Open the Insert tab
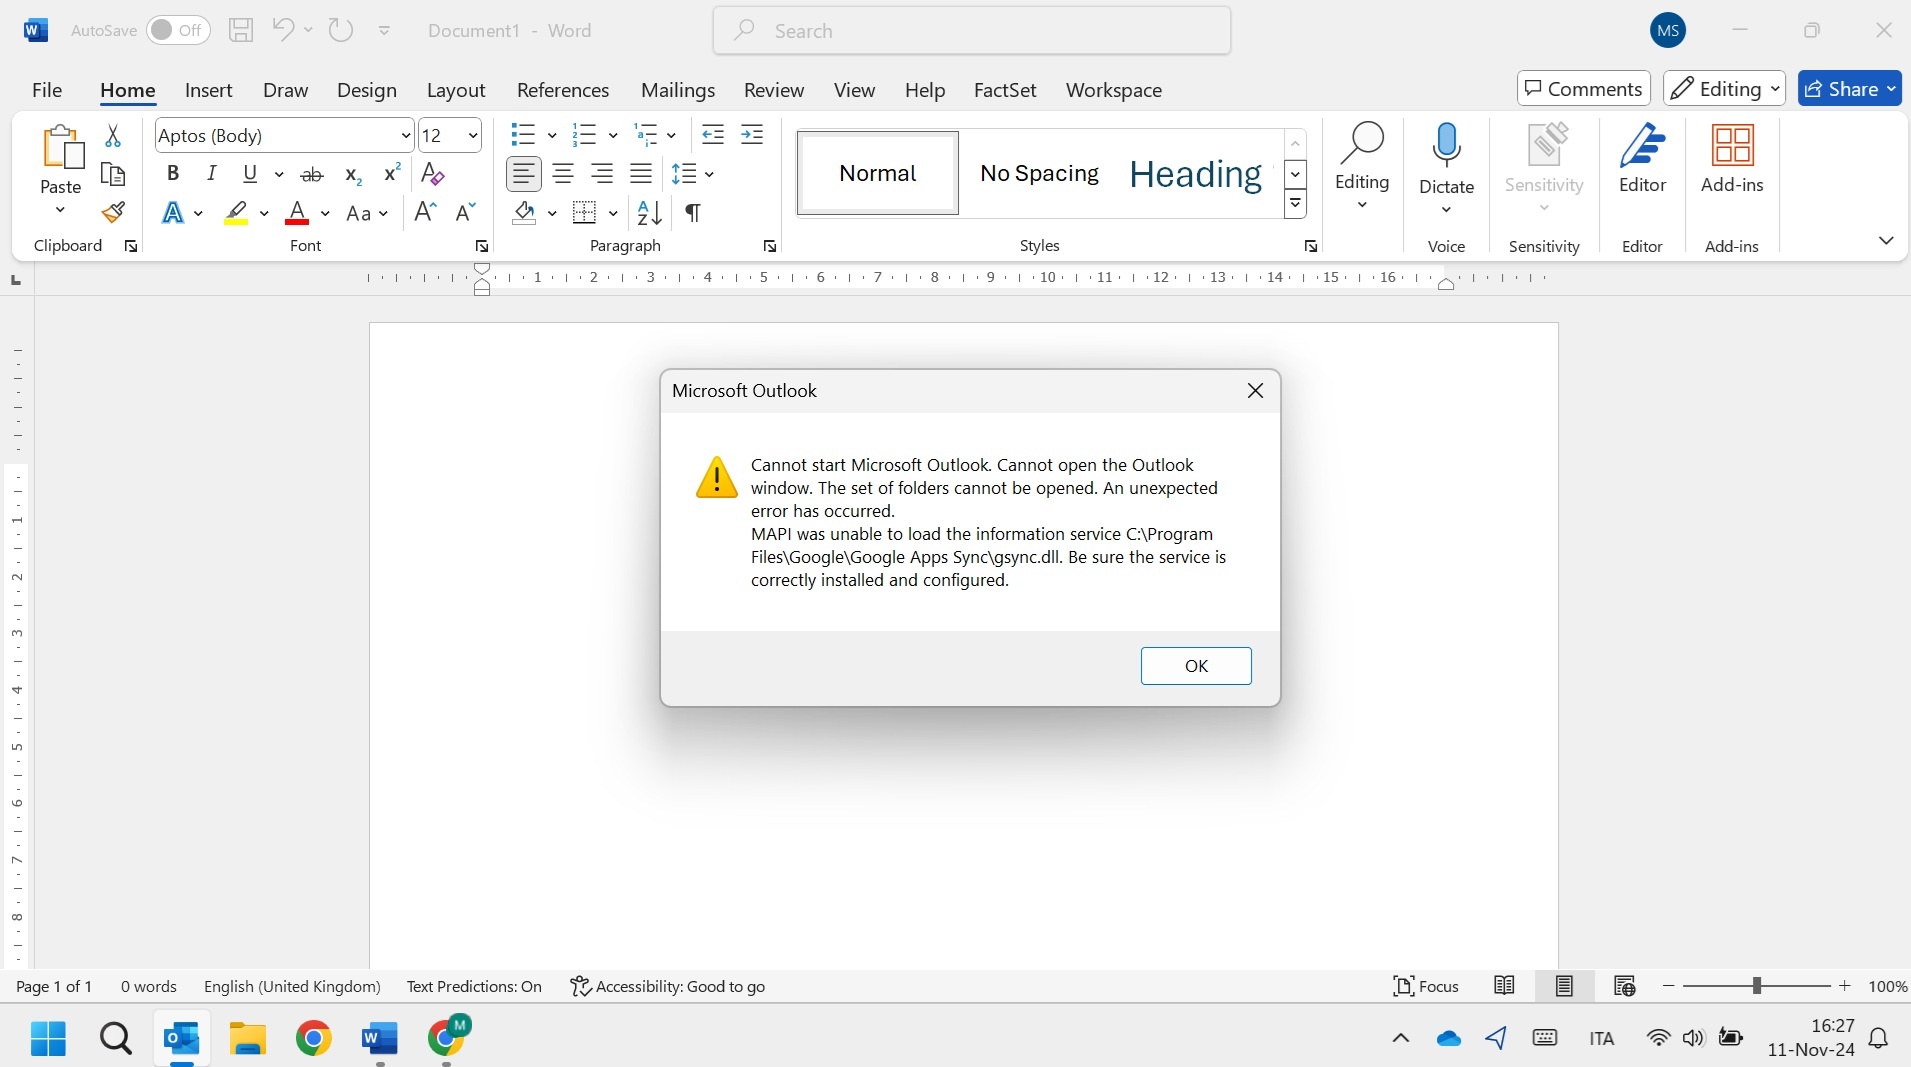Image resolution: width=1911 pixels, height=1067 pixels. tap(208, 90)
